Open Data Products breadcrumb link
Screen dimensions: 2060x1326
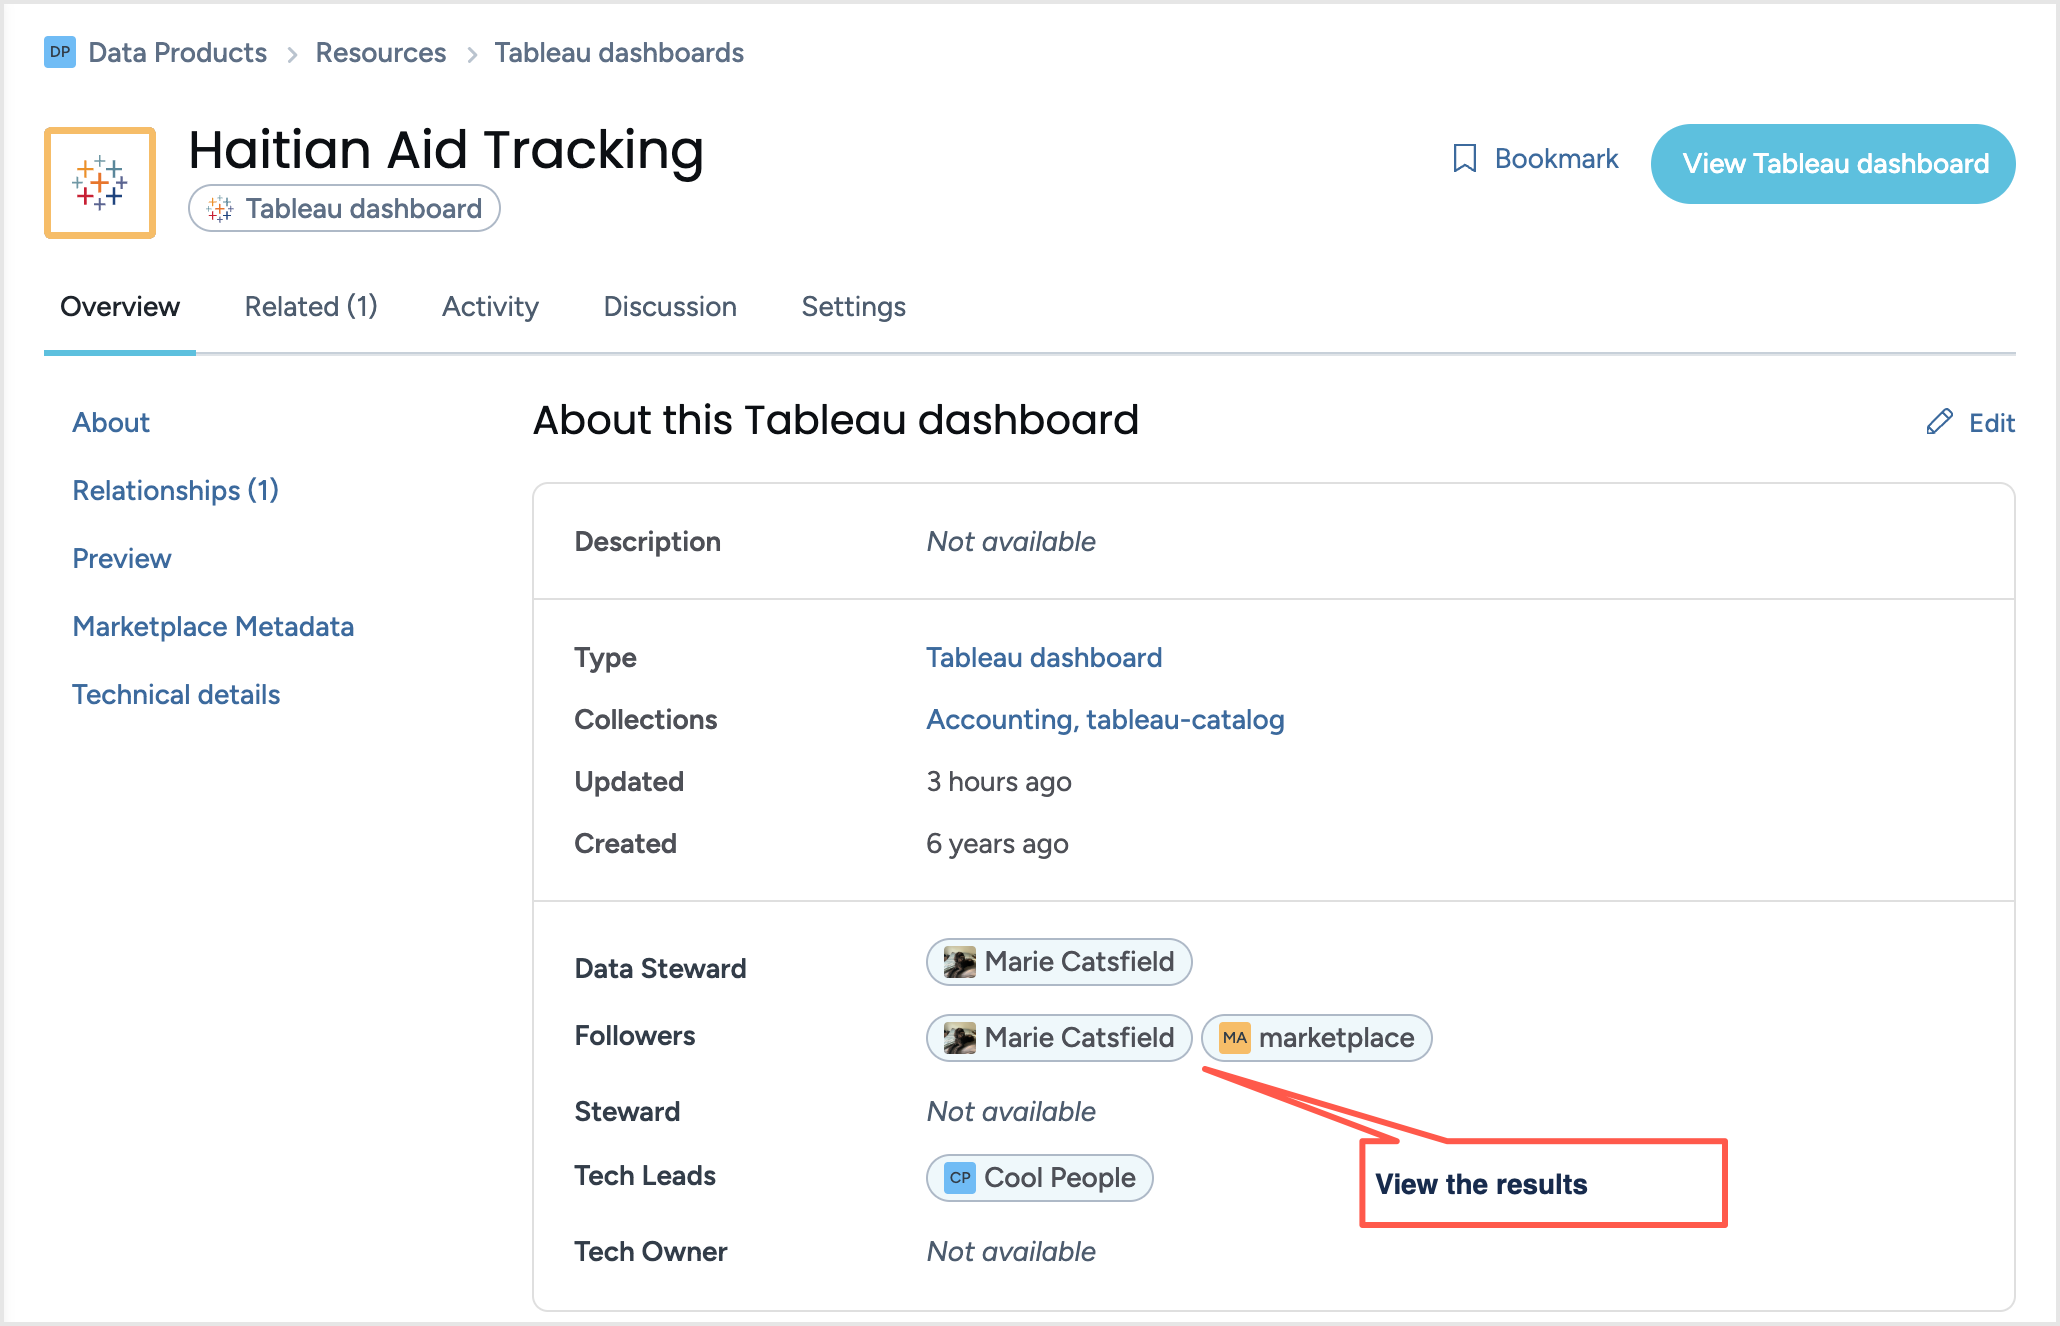[x=177, y=52]
